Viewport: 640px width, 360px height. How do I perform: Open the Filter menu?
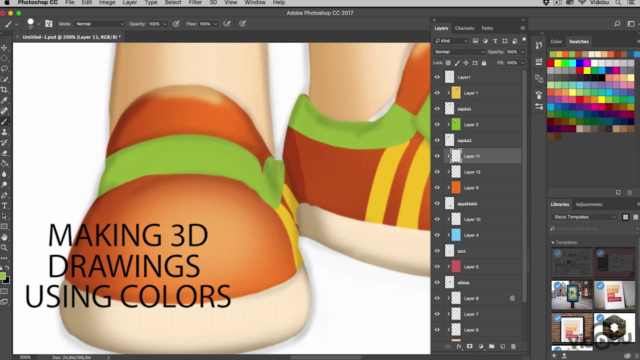pyautogui.click(x=195, y=2)
